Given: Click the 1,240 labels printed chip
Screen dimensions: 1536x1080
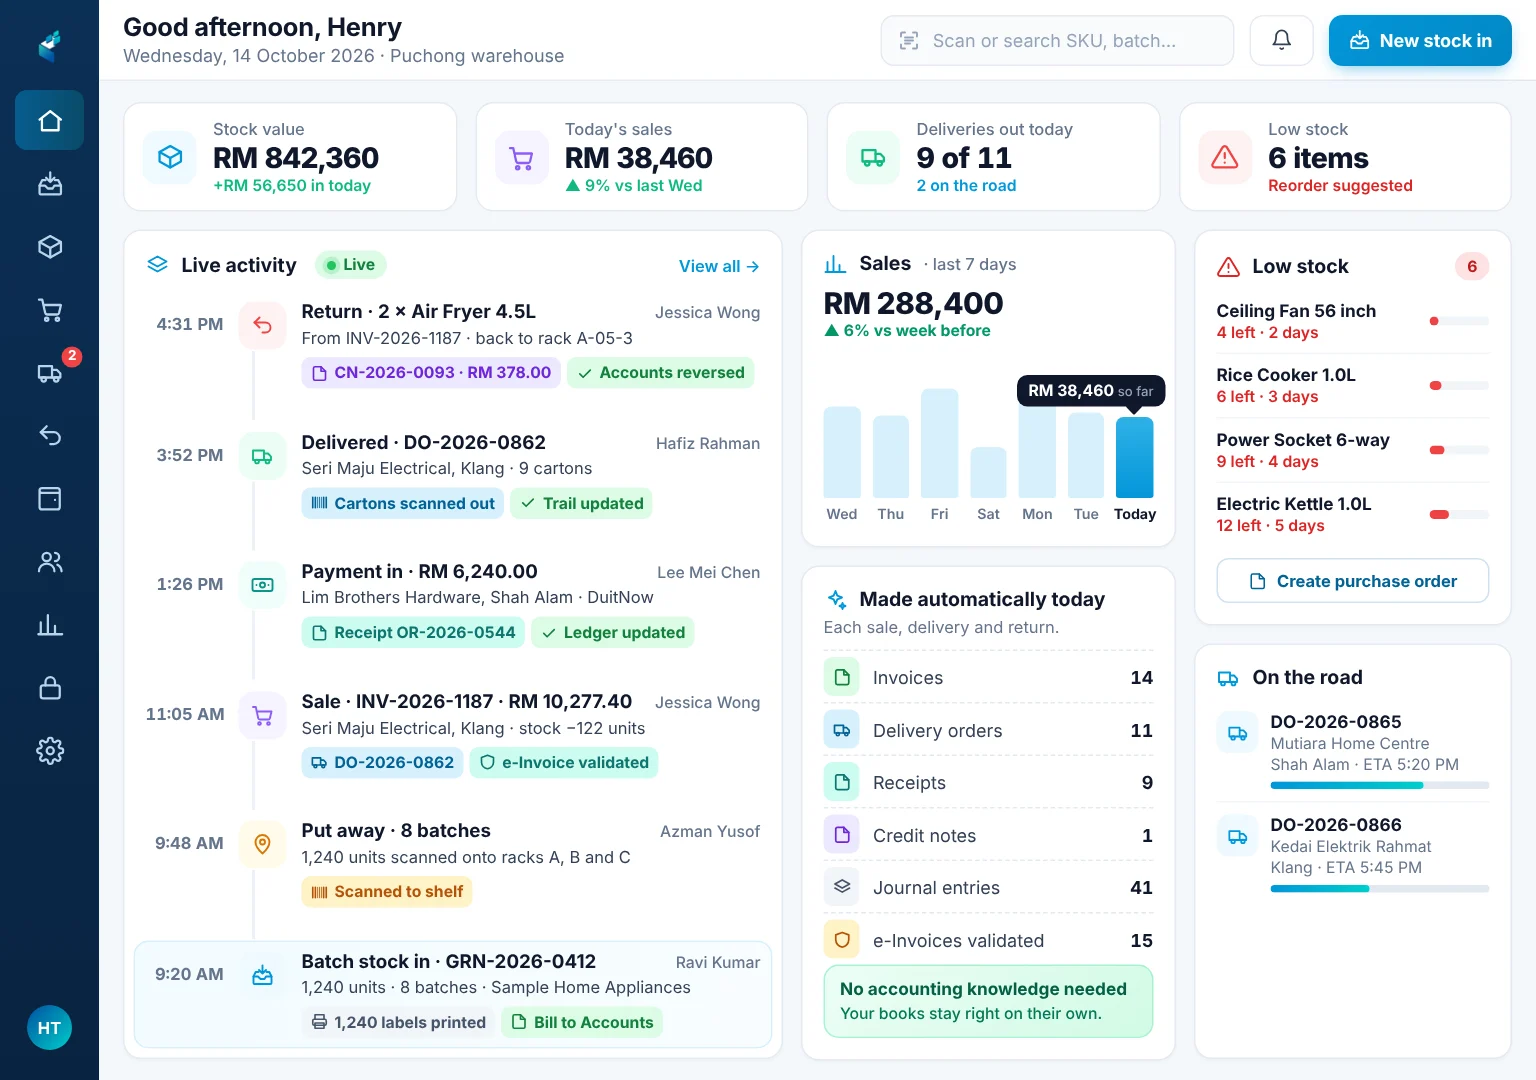Looking at the screenshot, I should click(x=398, y=1022).
